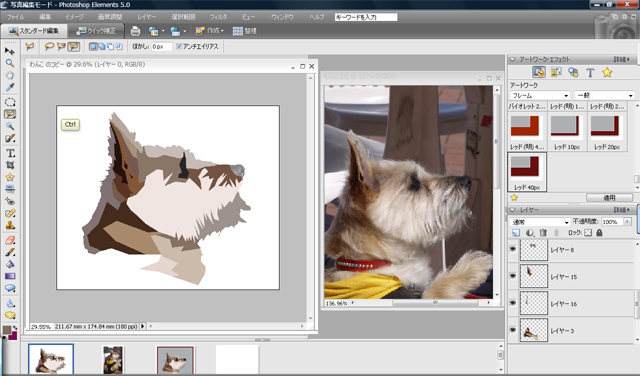
Task: Select the Paint Bucket tool
Action: point(10,264)
